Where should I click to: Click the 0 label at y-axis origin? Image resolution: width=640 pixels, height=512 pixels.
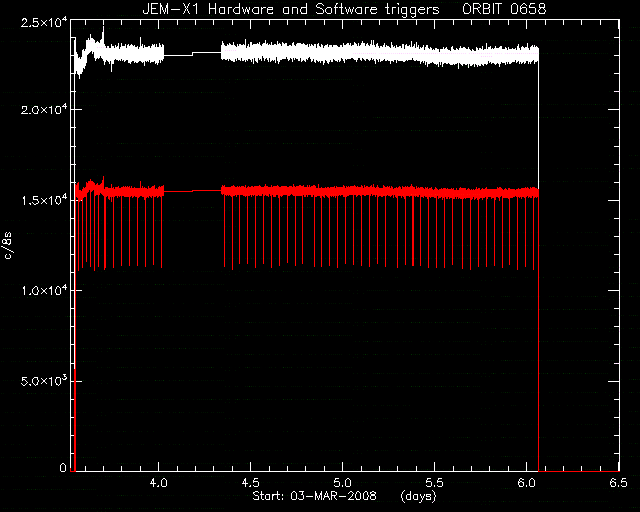pos(63,467)
